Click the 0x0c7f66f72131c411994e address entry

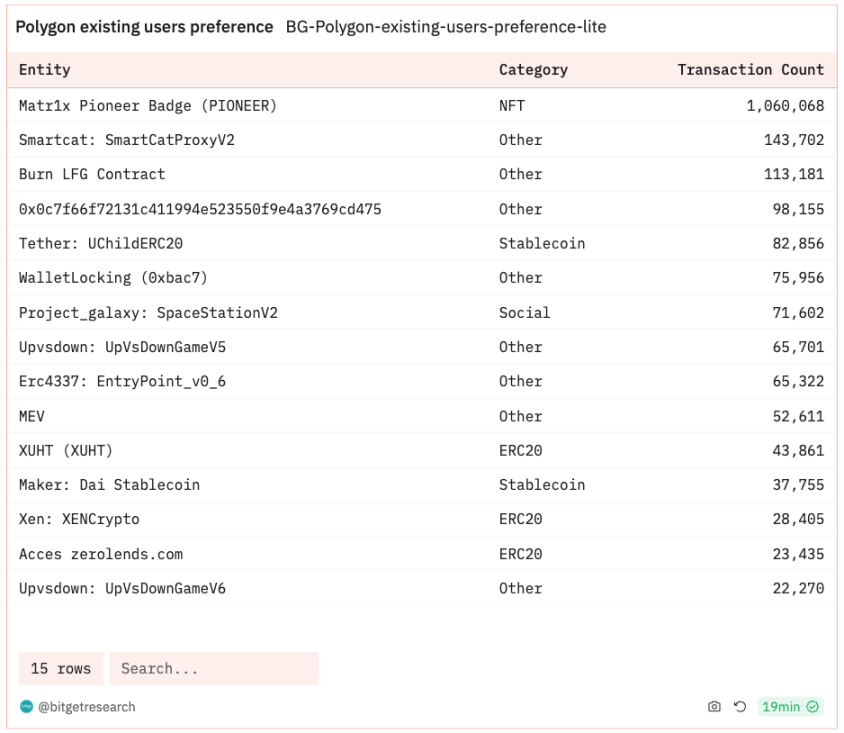pos(200,209)
